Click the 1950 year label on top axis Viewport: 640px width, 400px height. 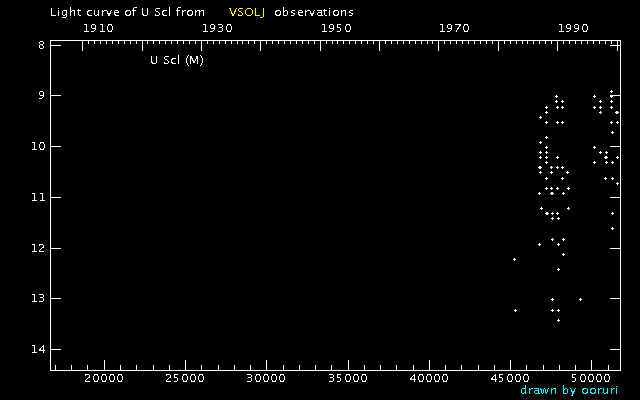335,29
